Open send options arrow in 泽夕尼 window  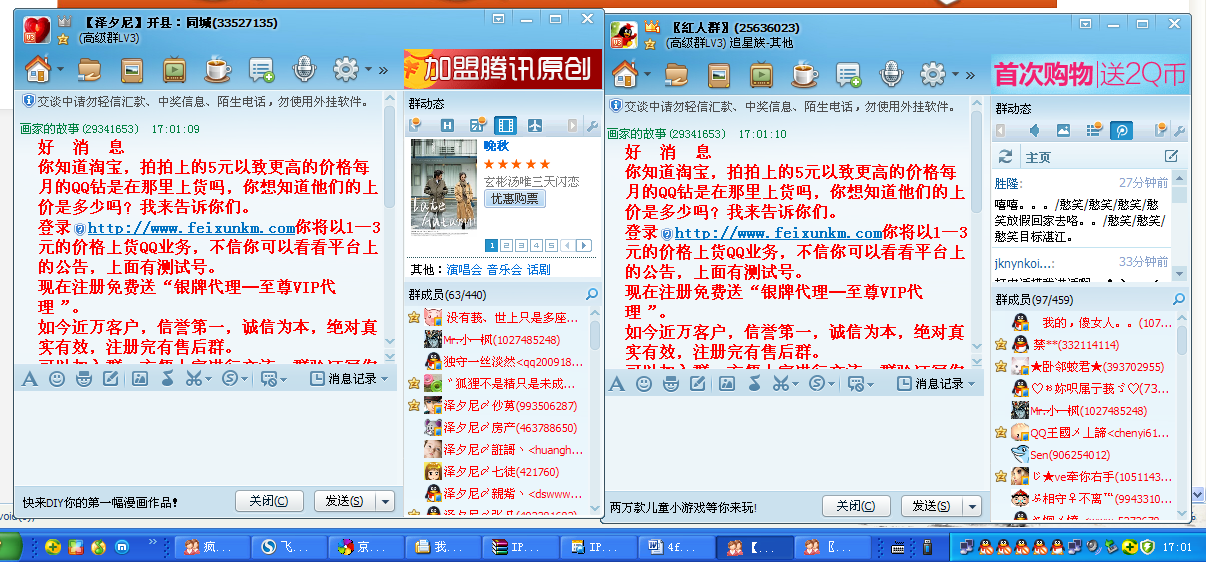click(386, 501)
